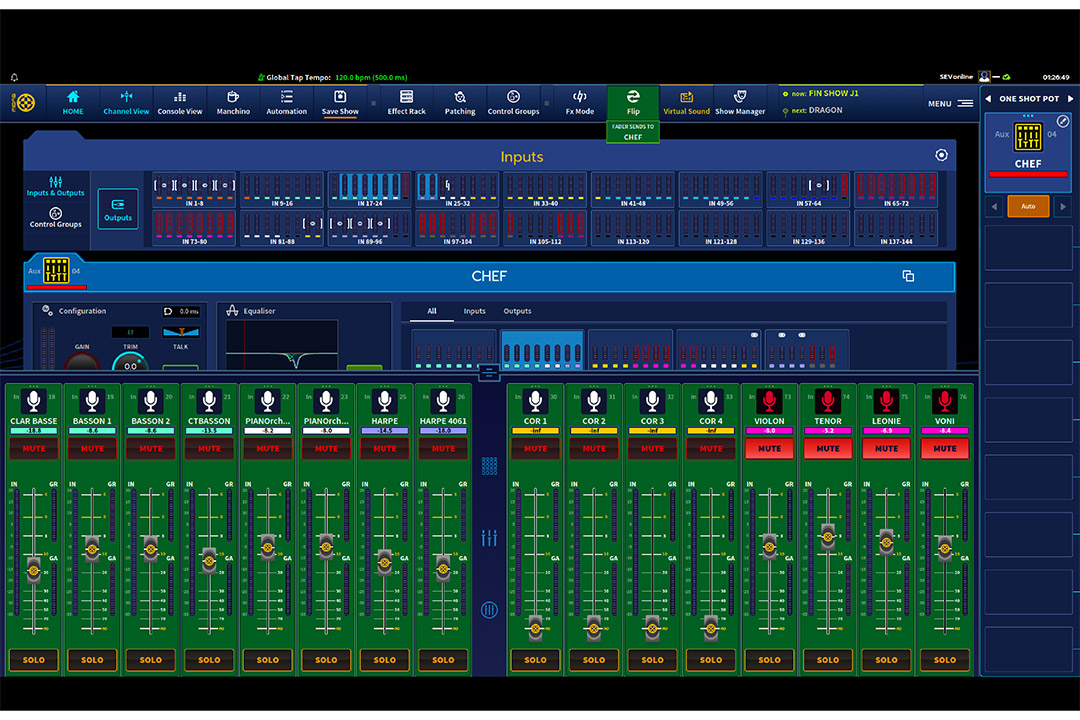Switch to Console View
1080x720 pixels.
[x=180, y=102]
